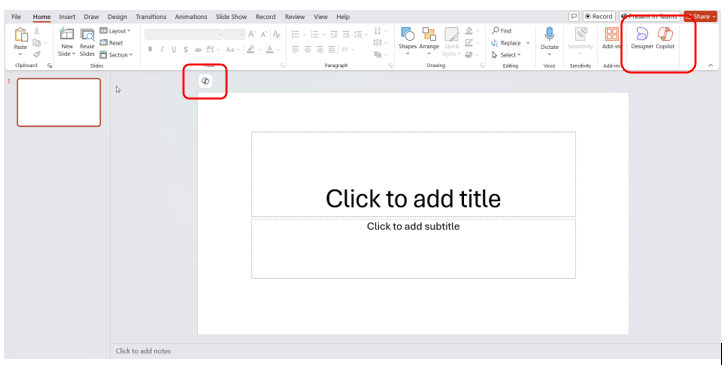Screen dimensions: 728x368
Task: Launch Copilot from the ribbon
Action: (x=665, y=38)
